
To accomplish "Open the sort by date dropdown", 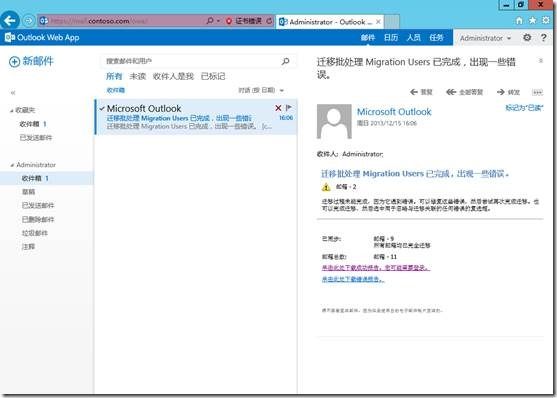I will click(x=261, y=90).
